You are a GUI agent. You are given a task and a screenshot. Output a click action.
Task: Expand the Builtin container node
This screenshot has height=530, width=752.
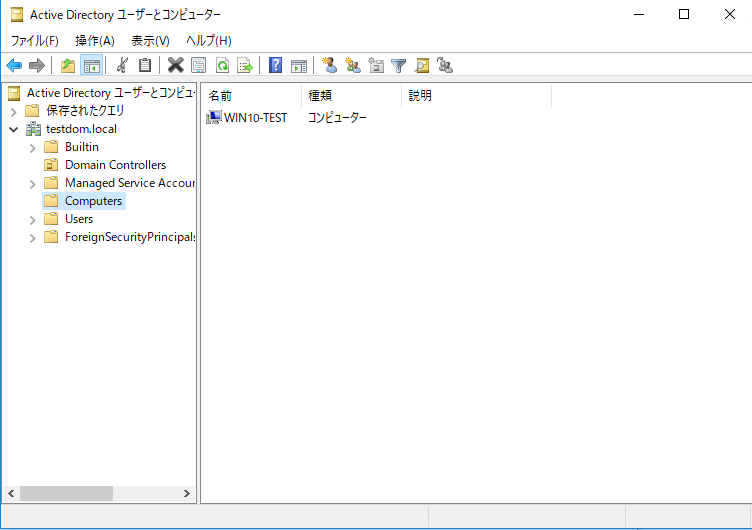(x=33, y=147)
